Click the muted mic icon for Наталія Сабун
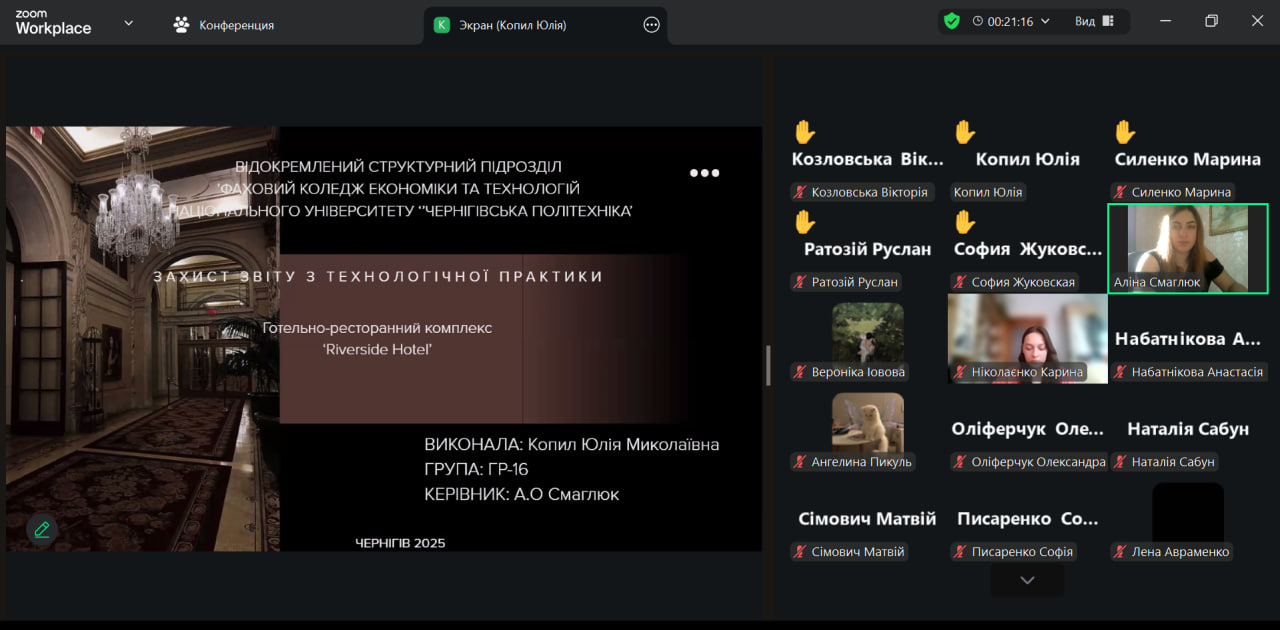Screen dimensions: 1280x630 1120,462
